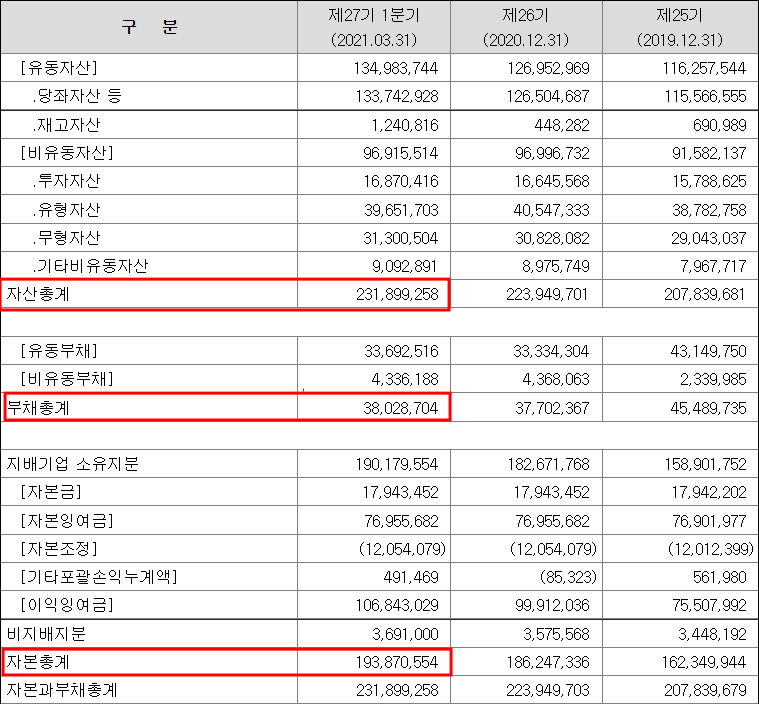
Task: Select value 38,028,704
Action: pos(401,408)
